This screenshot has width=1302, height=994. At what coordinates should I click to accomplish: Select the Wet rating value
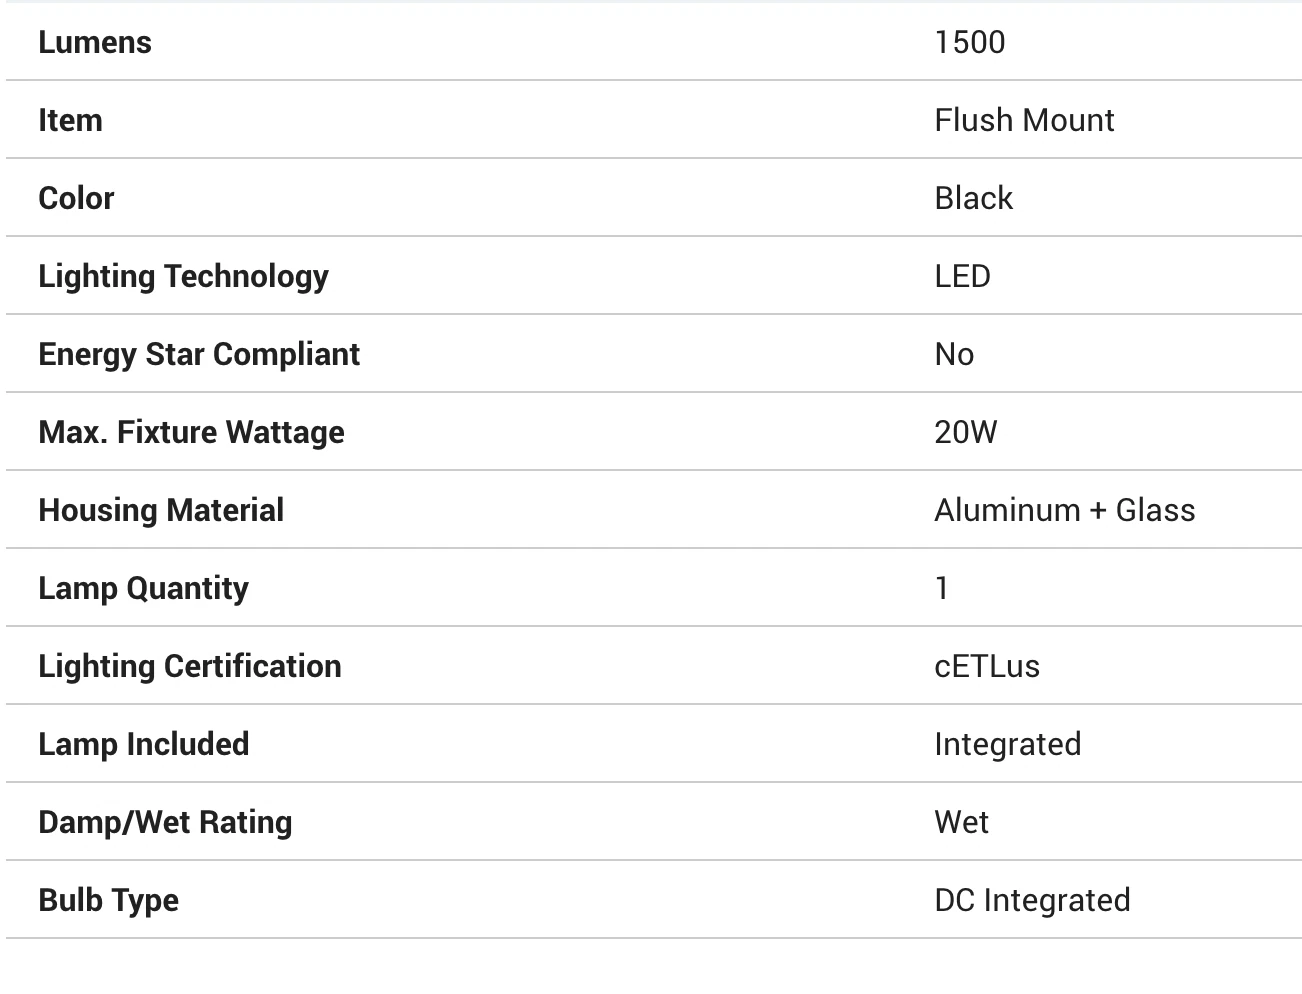[961, 822]
